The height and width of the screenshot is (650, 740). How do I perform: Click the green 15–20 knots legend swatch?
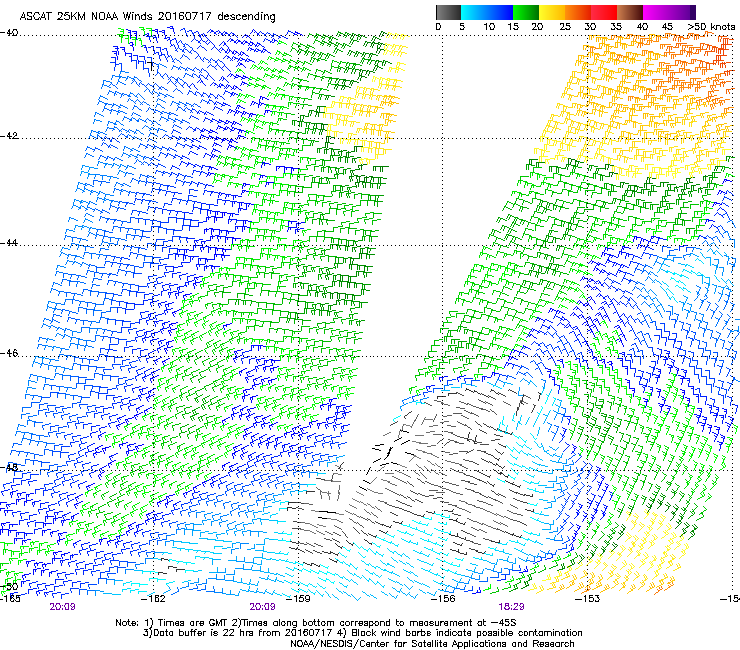526,12
